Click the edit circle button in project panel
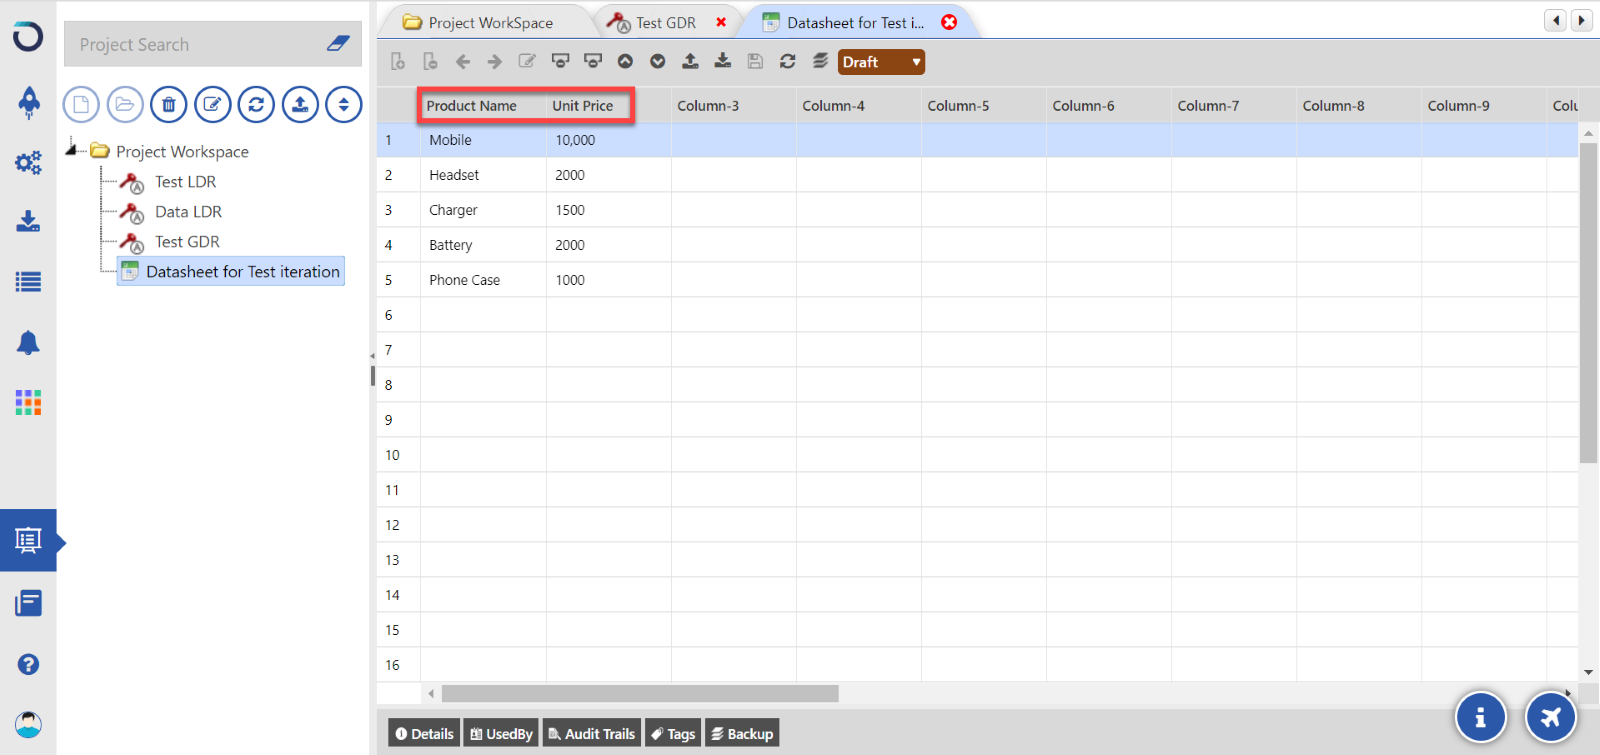This screenshot has height=755, width=1600. (212, 104)
